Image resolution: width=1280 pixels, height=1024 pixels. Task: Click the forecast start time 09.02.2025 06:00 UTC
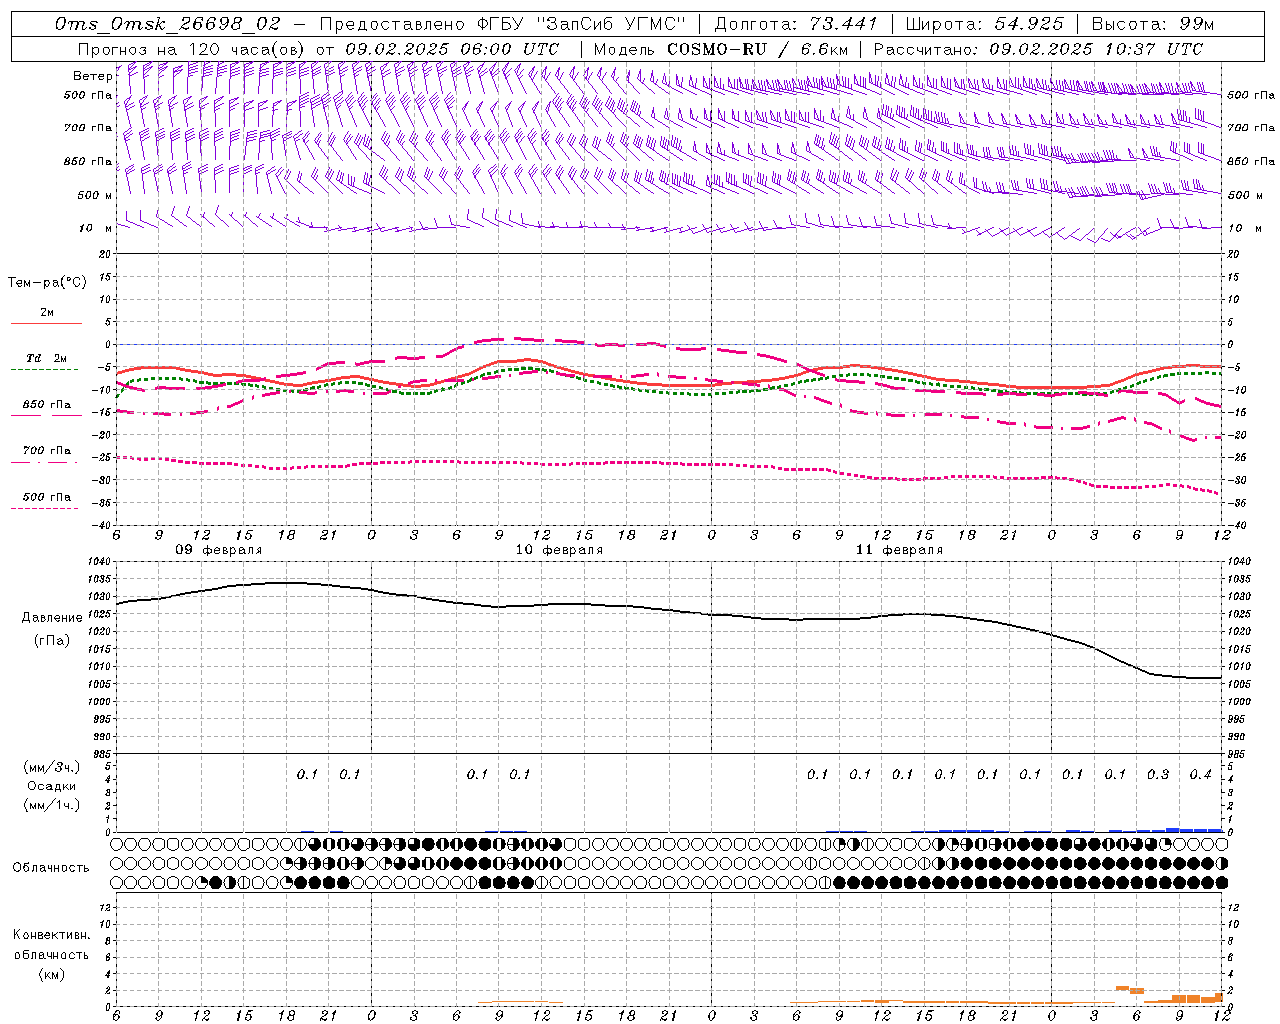(x=452, y=49)
